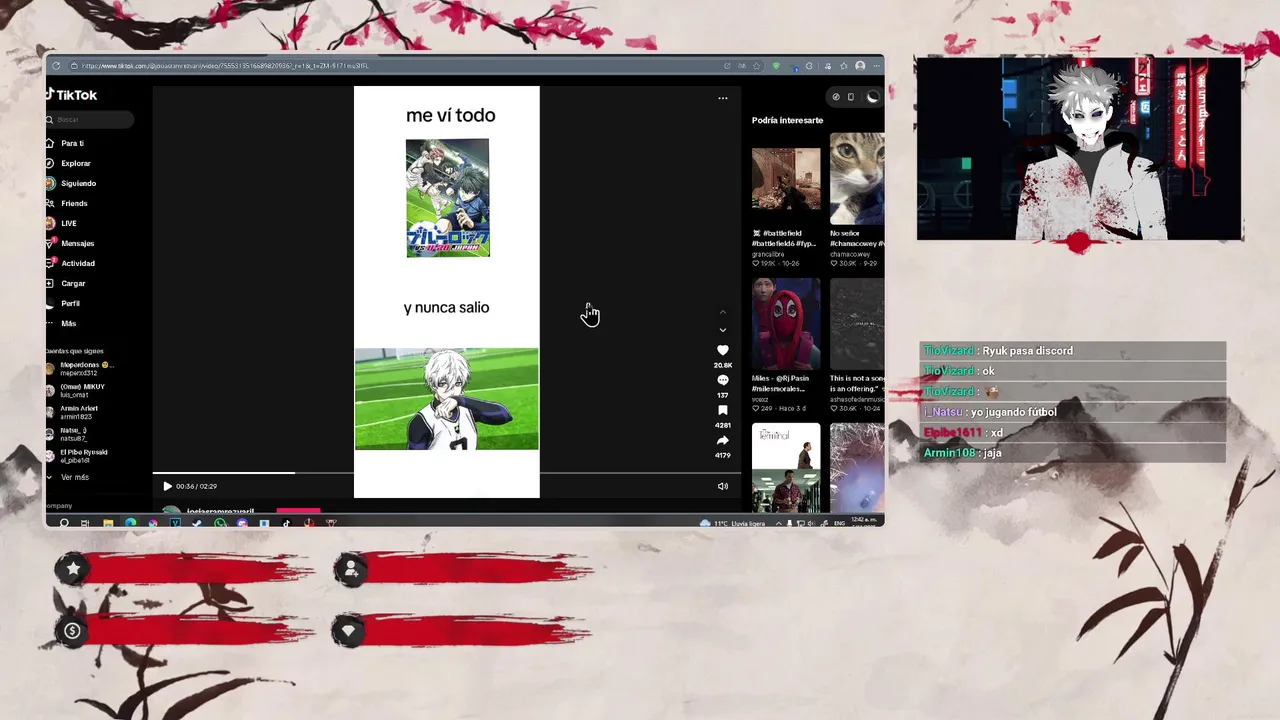Click the Buscar search field
Viewport: 1280px width, 720px height.
90,119
